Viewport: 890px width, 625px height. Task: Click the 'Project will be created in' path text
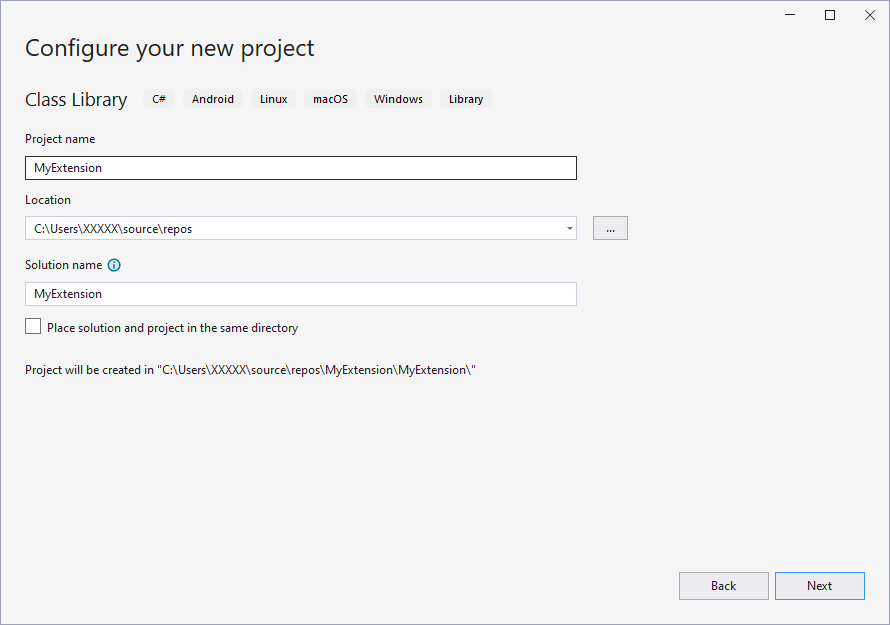[250, 370]
